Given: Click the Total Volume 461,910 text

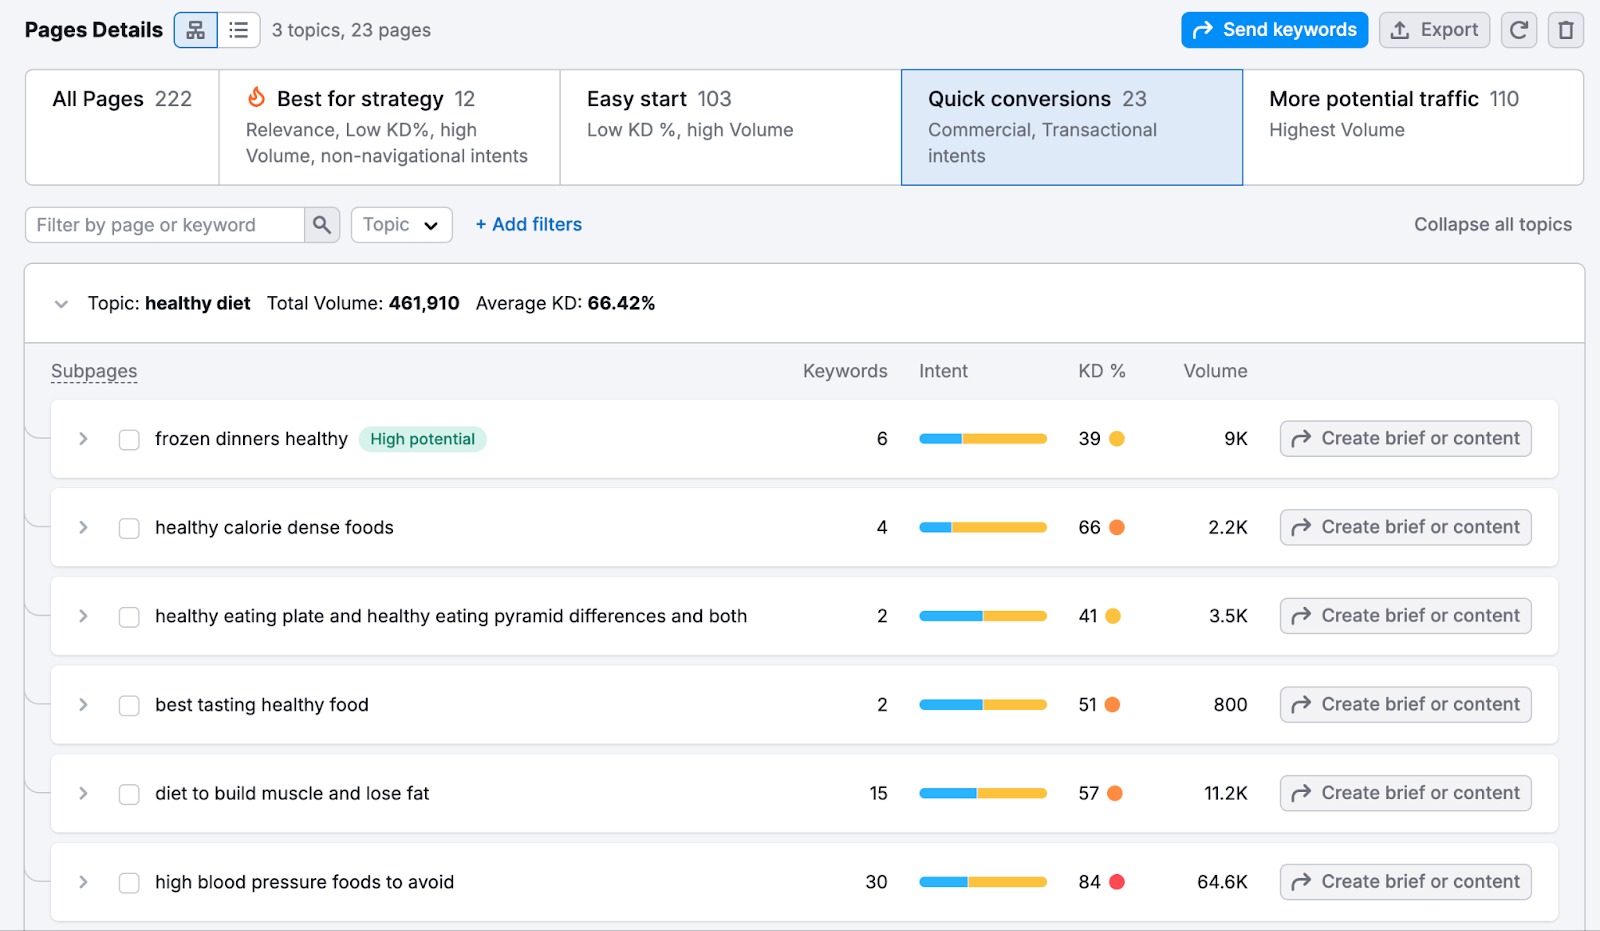Looking at the screenshot, I should [x=363, y=303].
